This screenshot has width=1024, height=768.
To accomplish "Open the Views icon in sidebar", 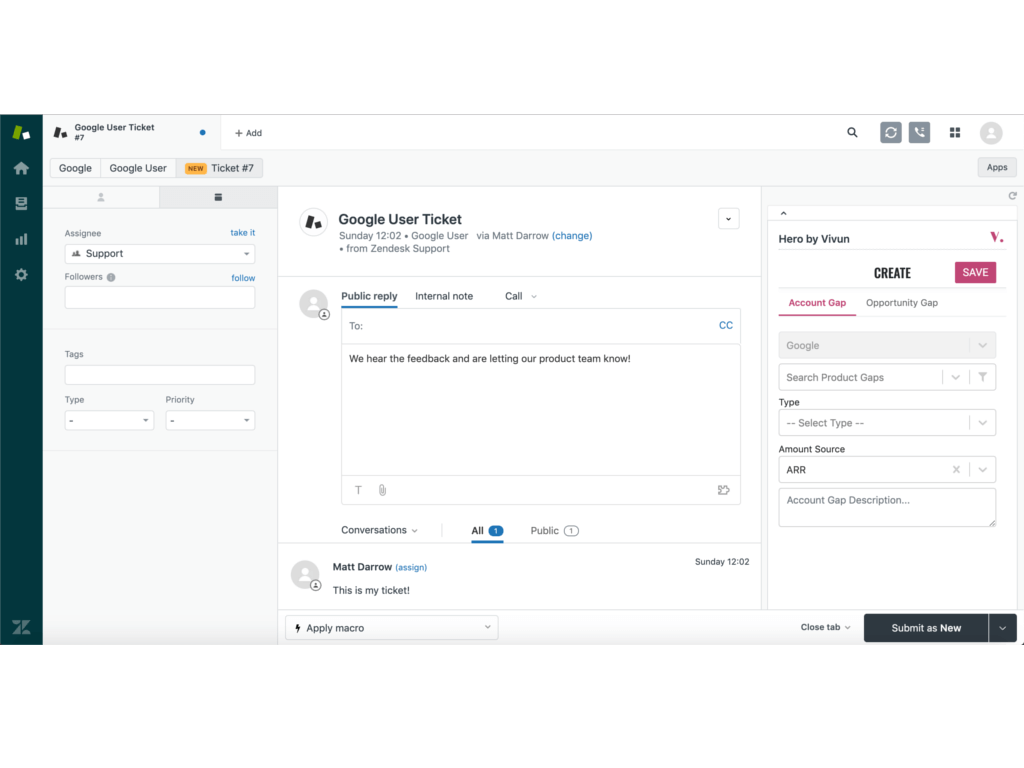I will pyautogui.click(x=21, y=203).
